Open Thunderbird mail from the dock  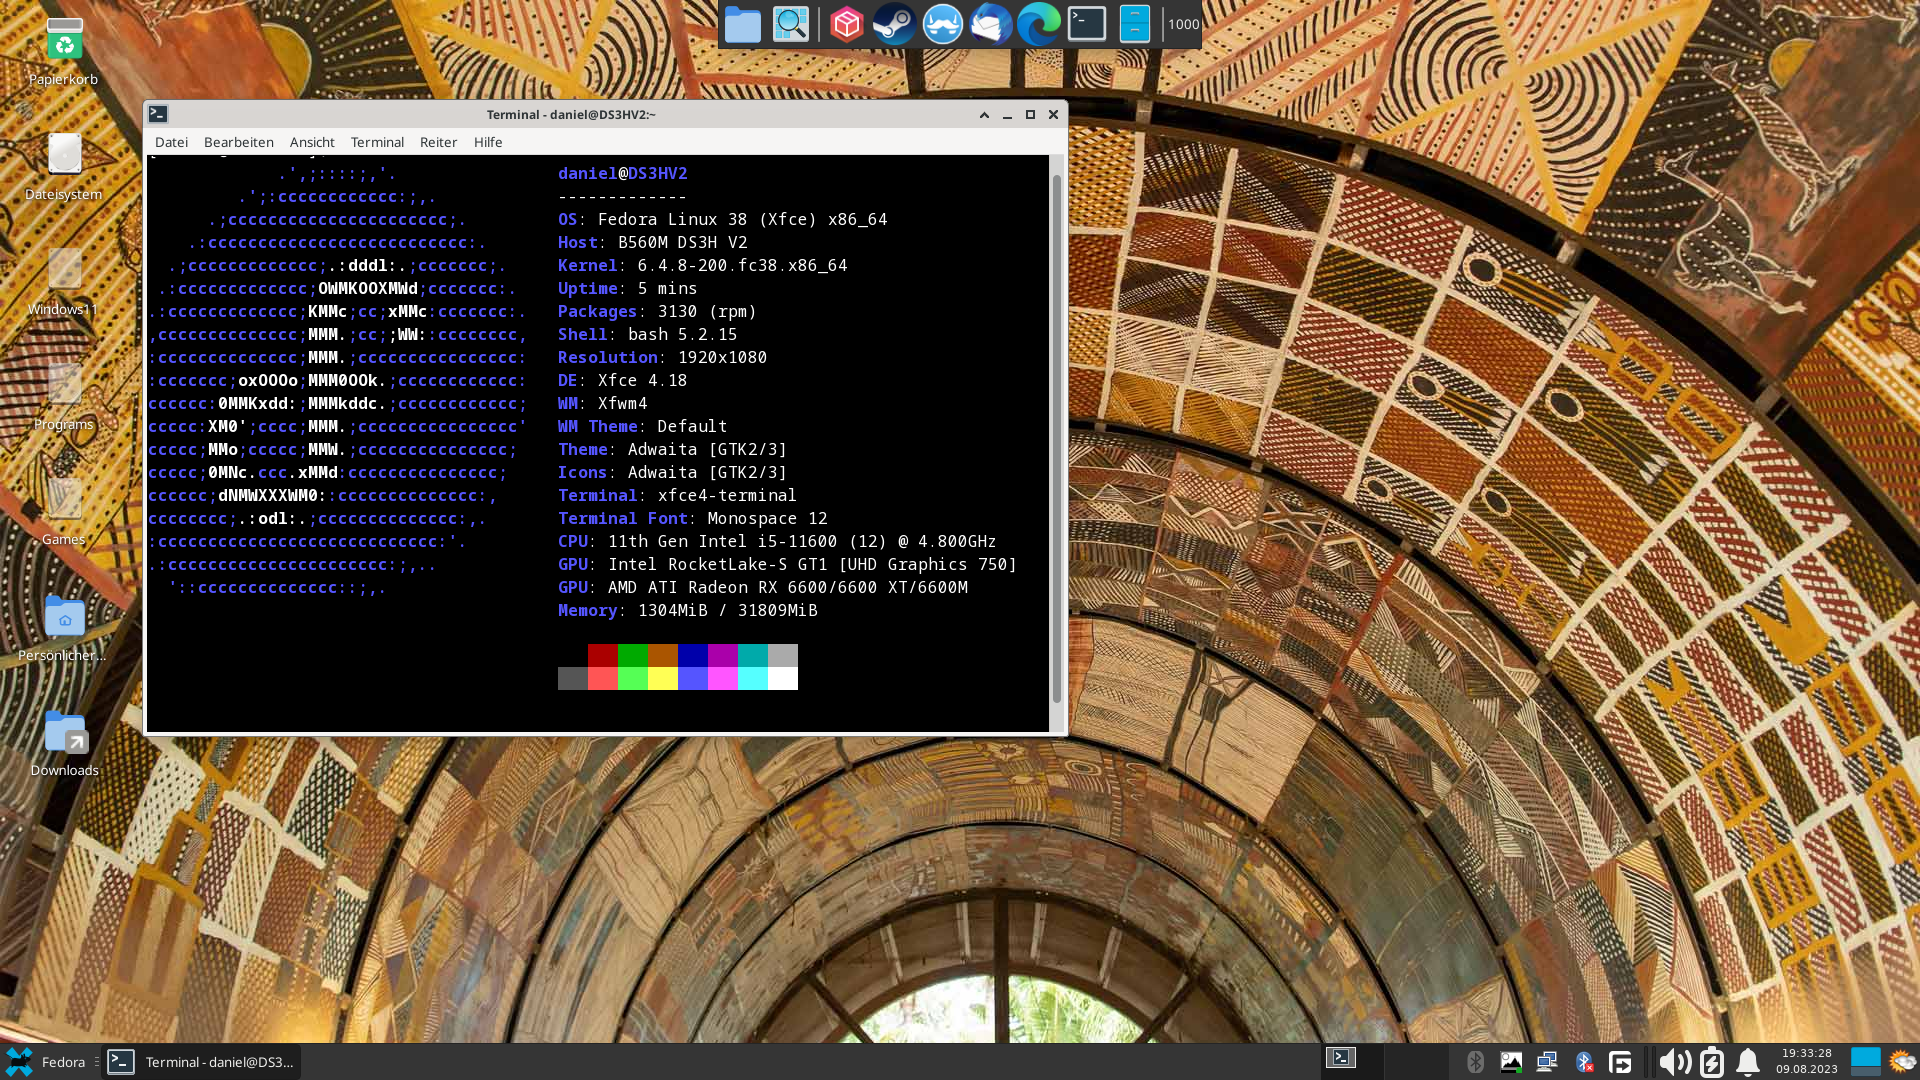(x=990, y=24)
